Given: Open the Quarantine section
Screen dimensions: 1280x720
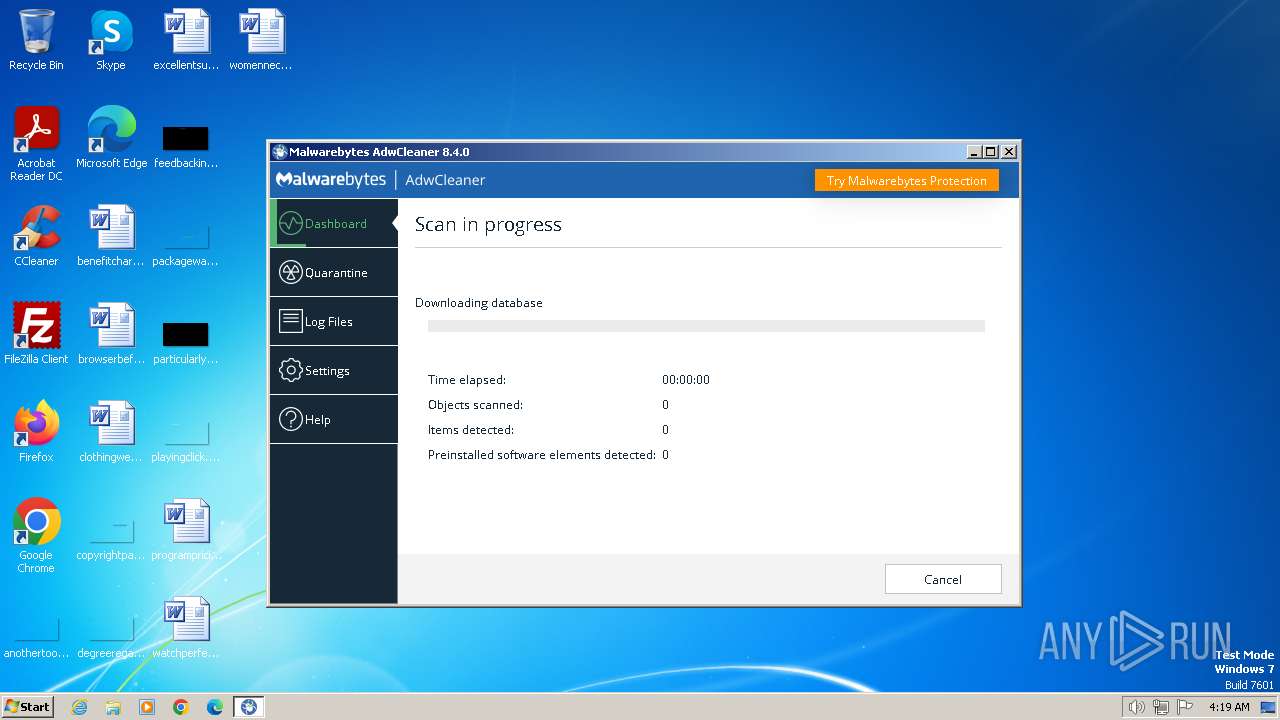Looking at the screenshot, I should coord(334,272).
